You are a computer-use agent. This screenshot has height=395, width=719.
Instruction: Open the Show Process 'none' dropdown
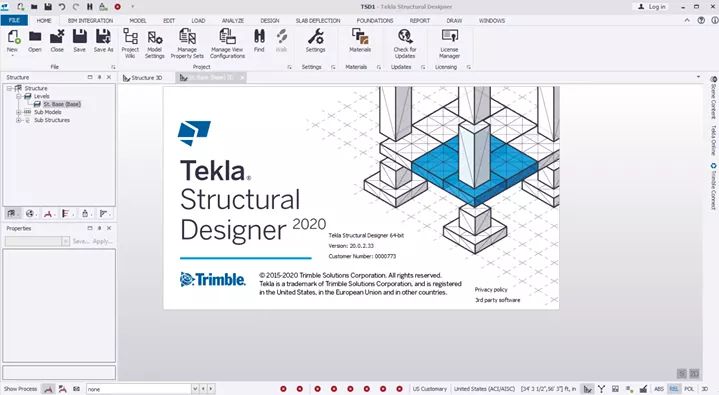click(195, 389)
